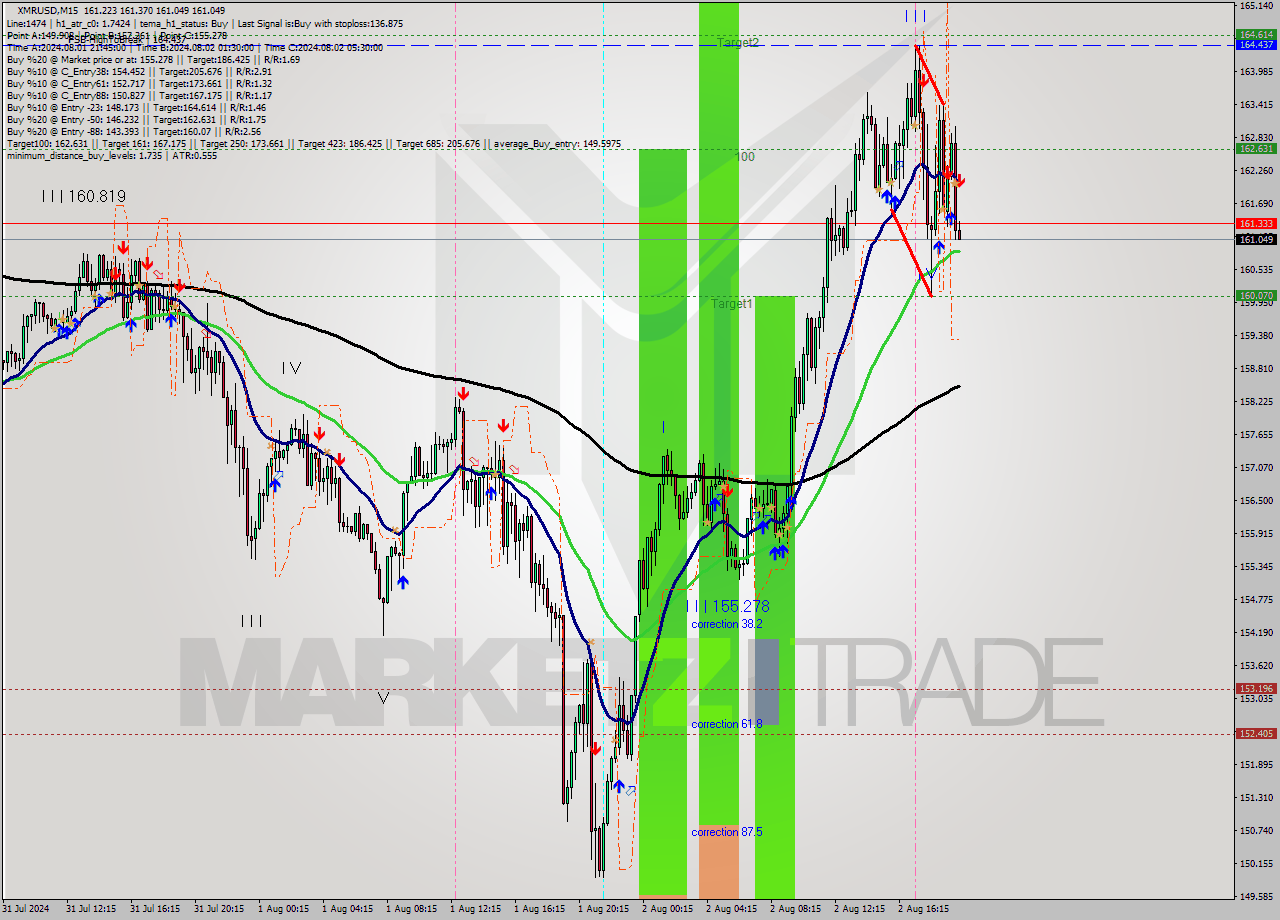Click the 'correction 61.8' label

(727, 724)
